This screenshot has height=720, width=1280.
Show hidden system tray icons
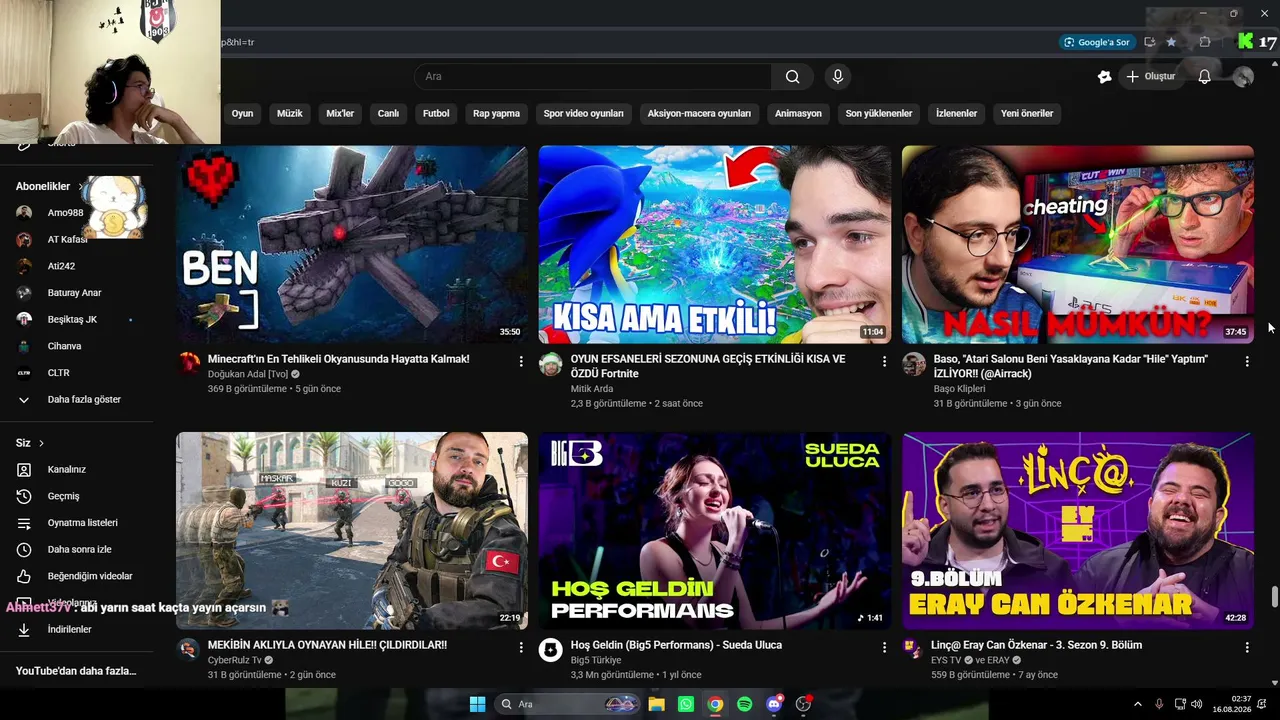pyautogui.click(x=1137, y=704)
